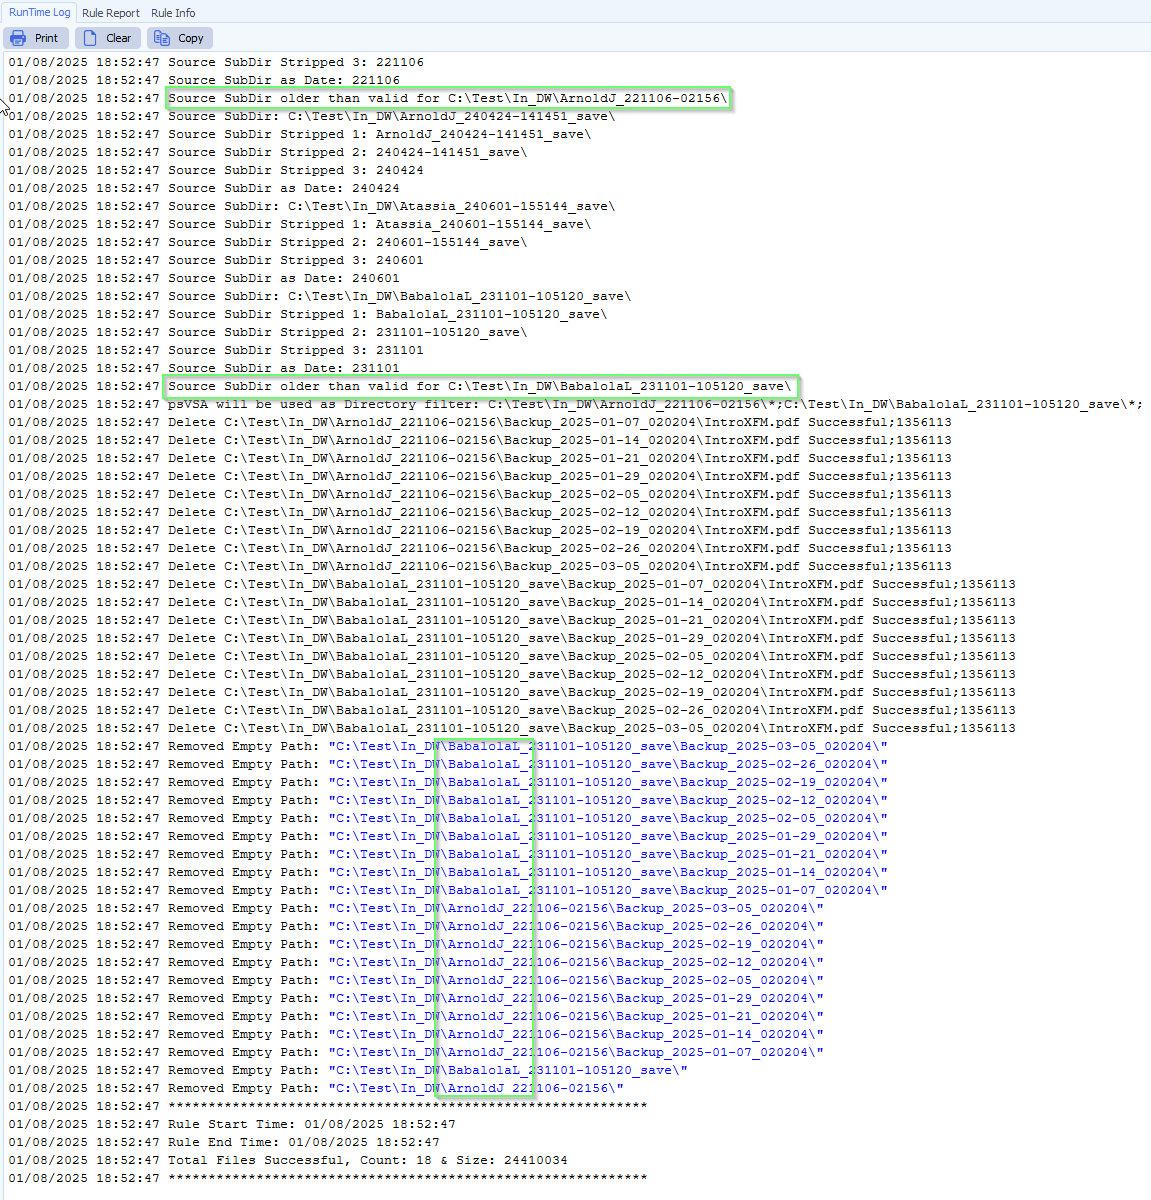Select 'Stripped 2: 240601-155144_save' line
This screenshot has height=1200, width=1151.
tap(268, 242)
